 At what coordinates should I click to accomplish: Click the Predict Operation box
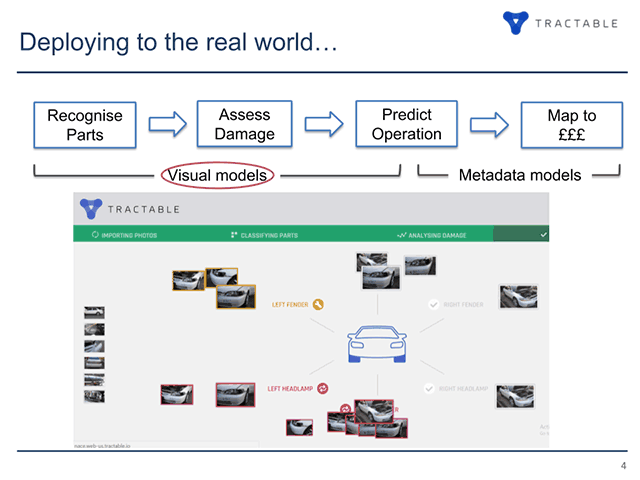click(x=406, y=125)
